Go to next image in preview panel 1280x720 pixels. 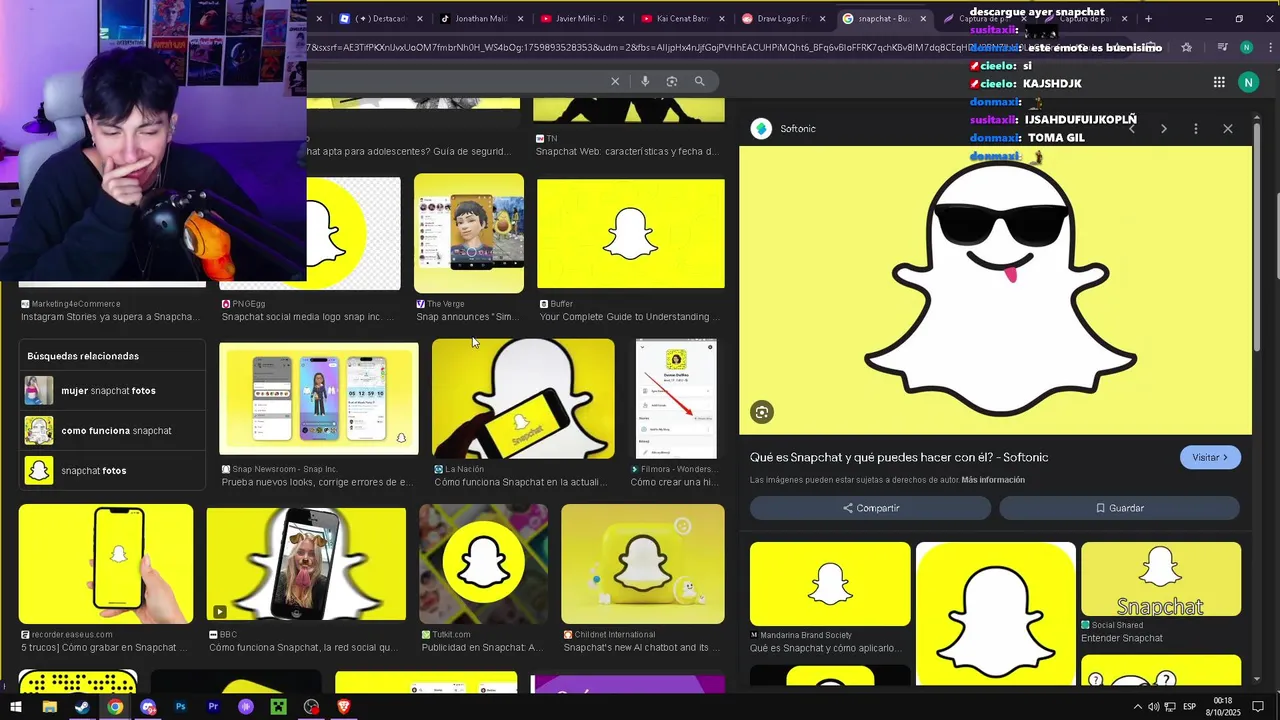pos(1164,129)
